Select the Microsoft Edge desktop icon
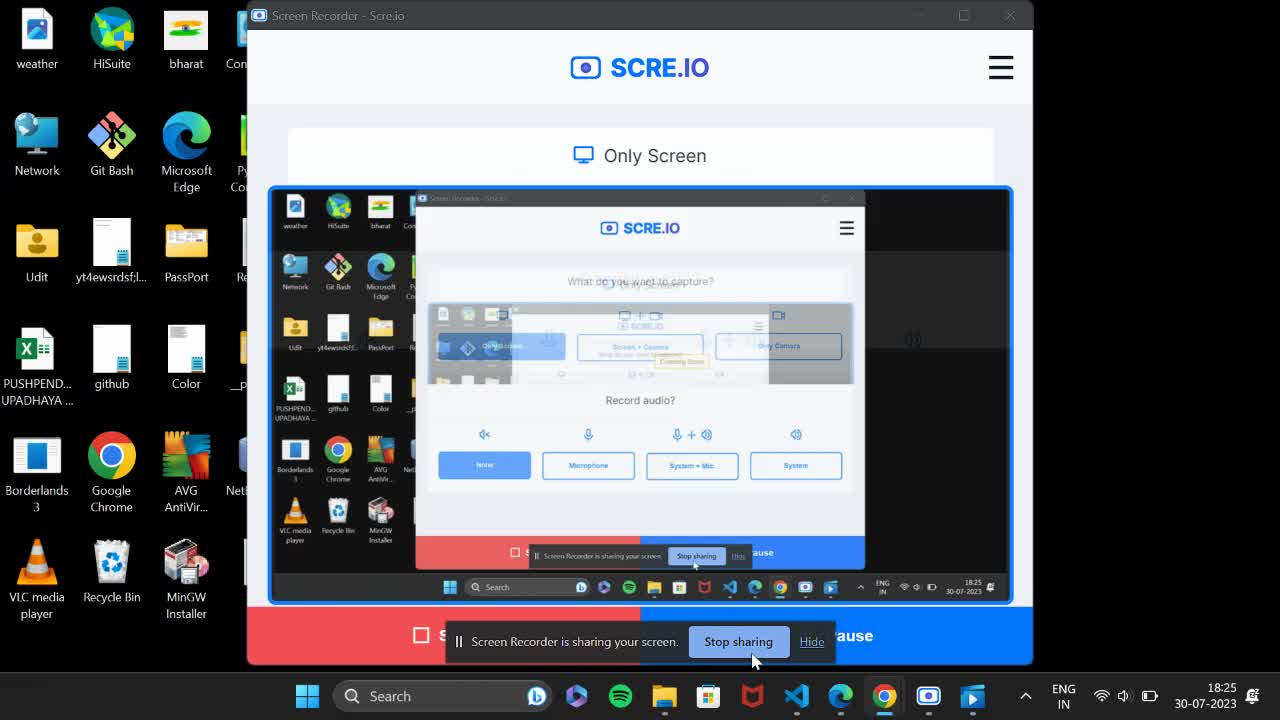 click(x=186, y=153)
